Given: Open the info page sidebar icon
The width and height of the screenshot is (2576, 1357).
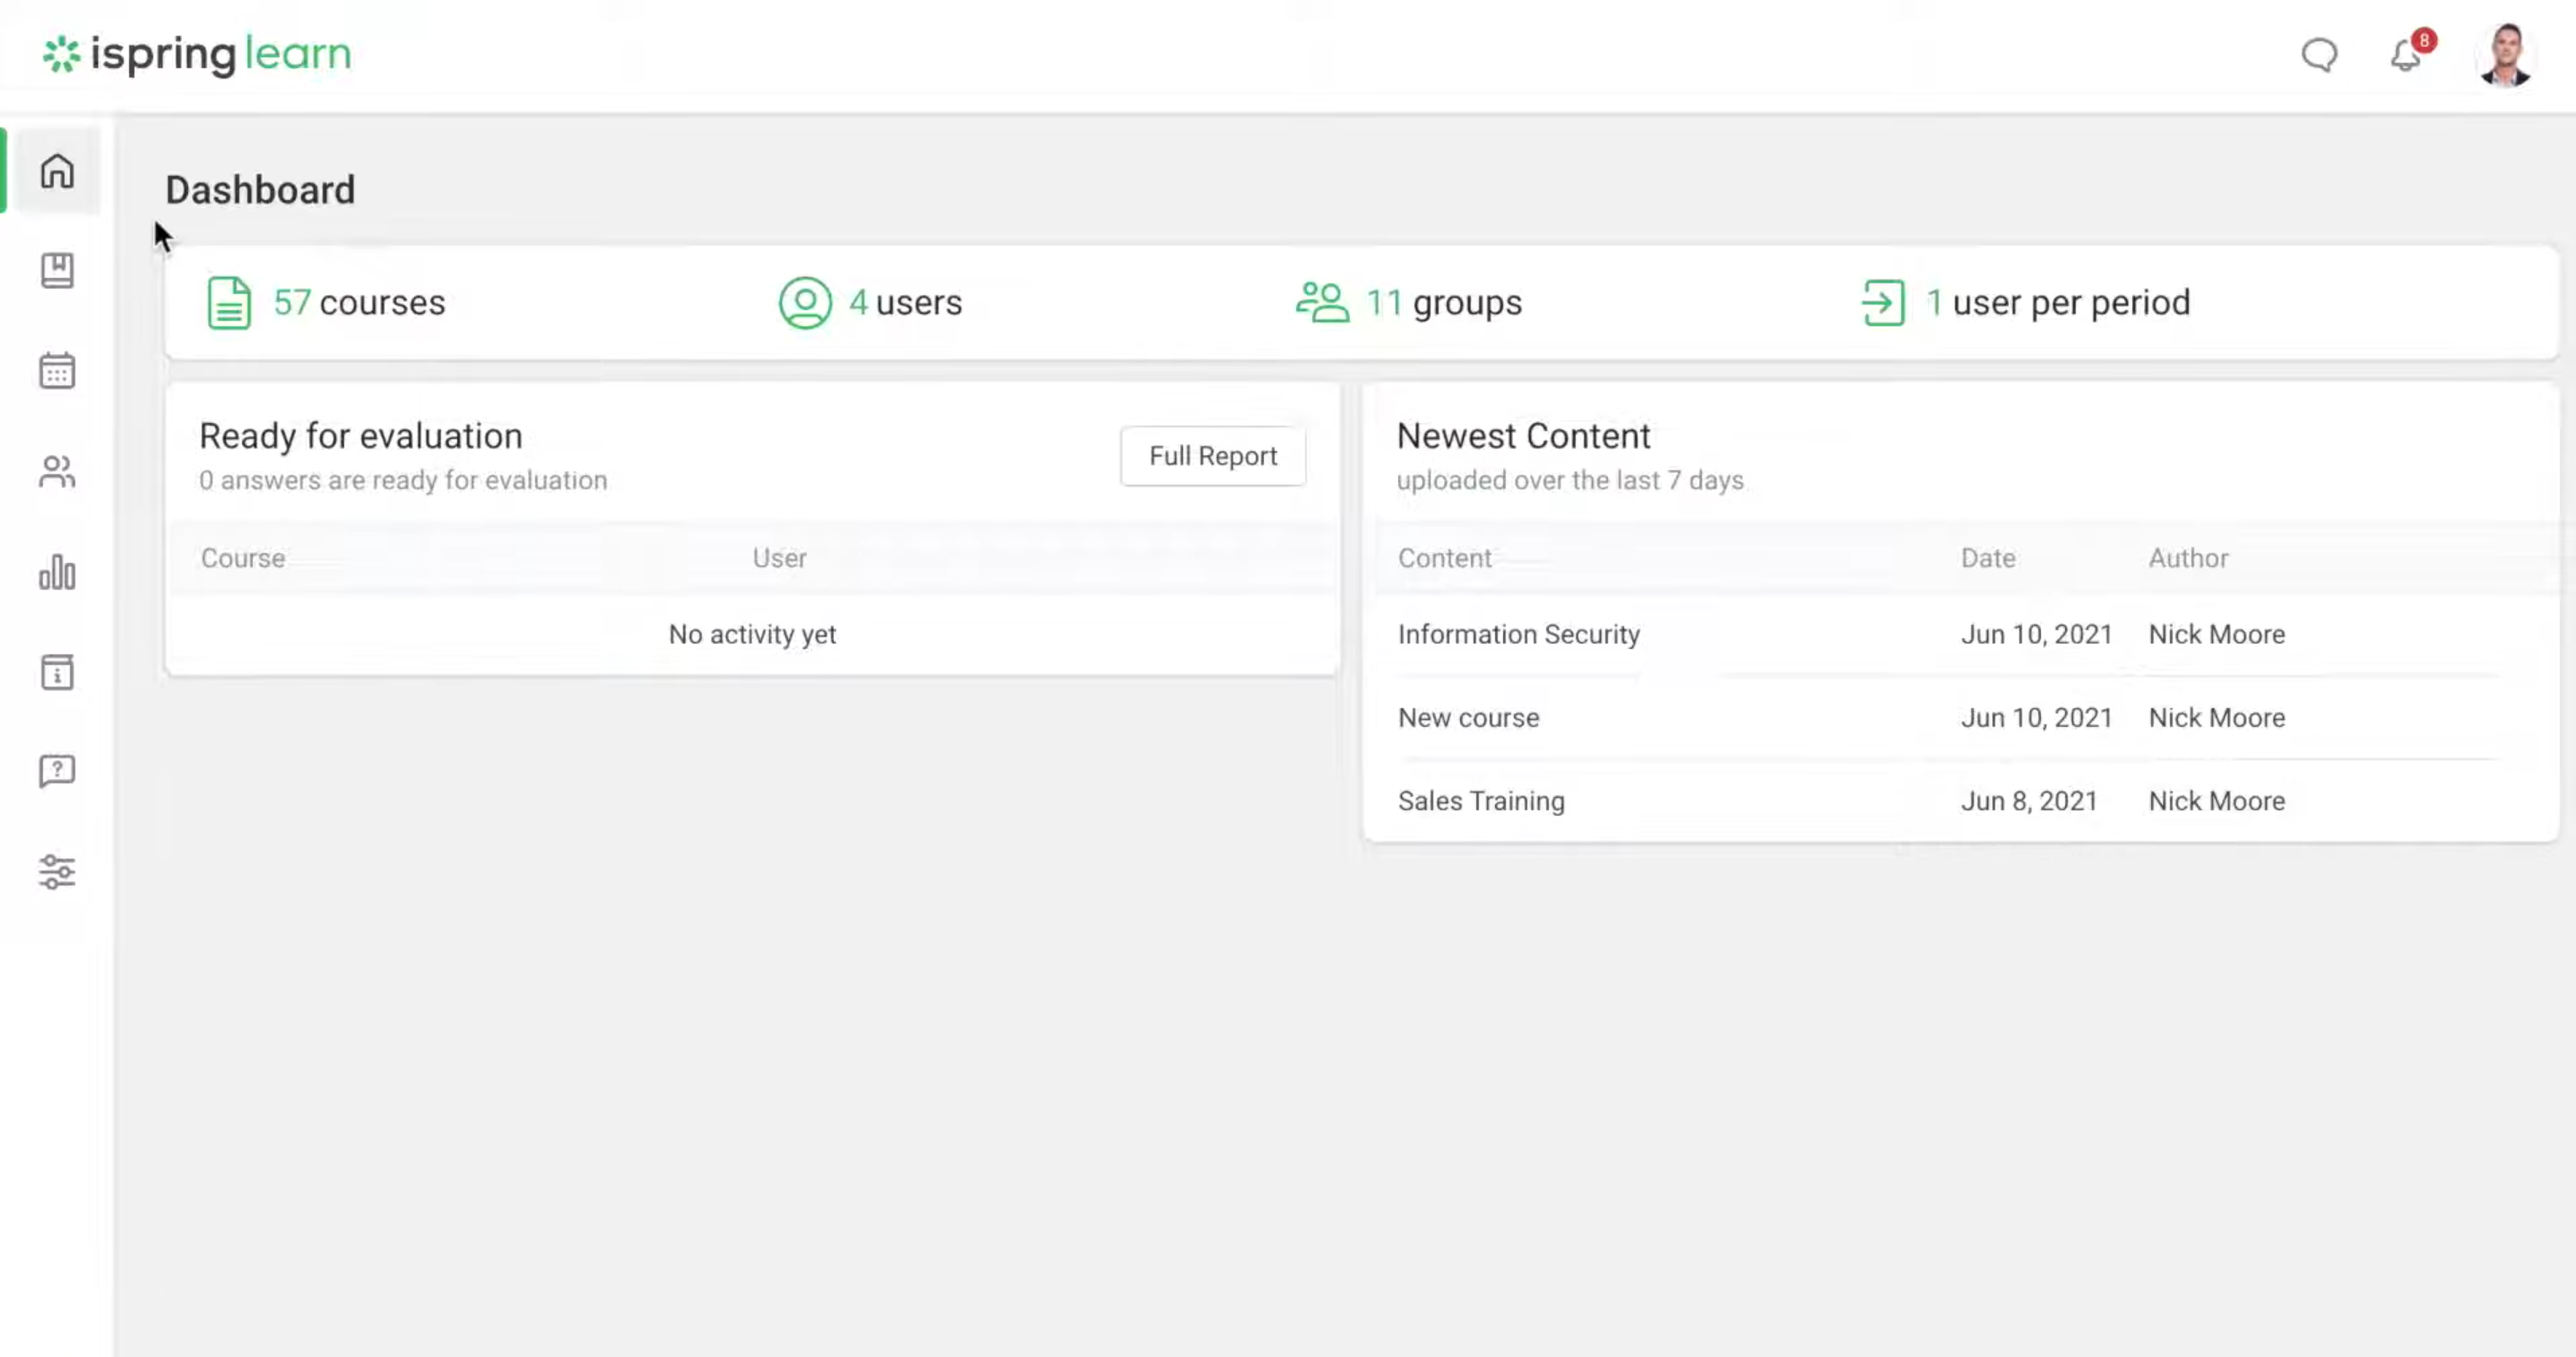Looking at the screenshot, I should [x=57, y=672].
